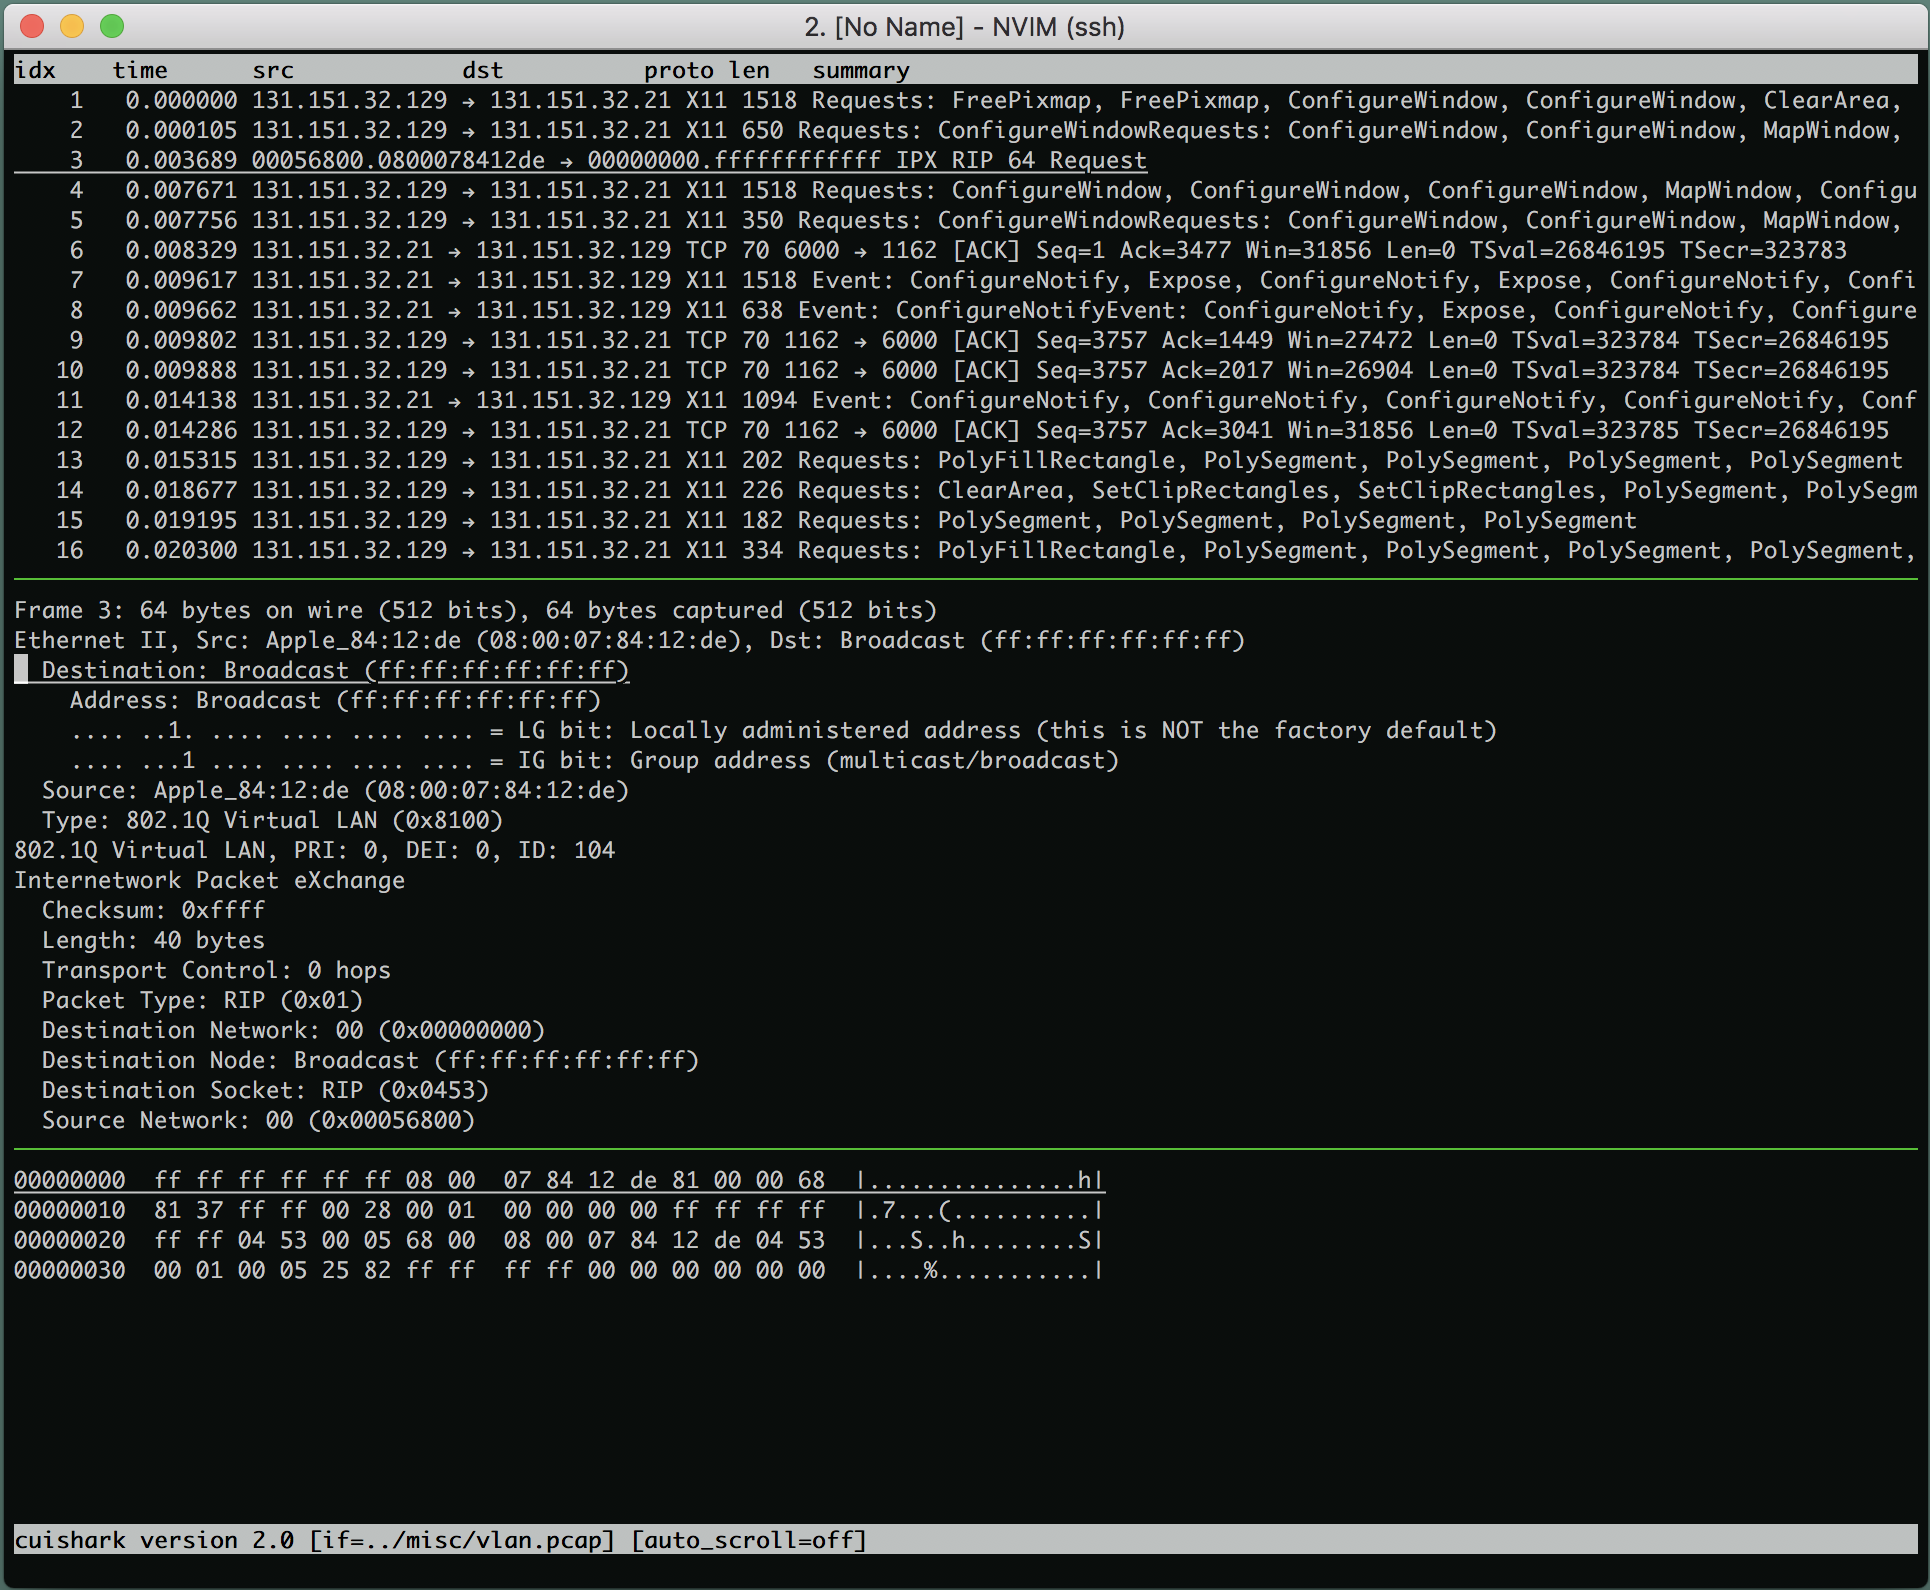Click the green zoom window button
1930x1590 pixels.
coord(112,26)
